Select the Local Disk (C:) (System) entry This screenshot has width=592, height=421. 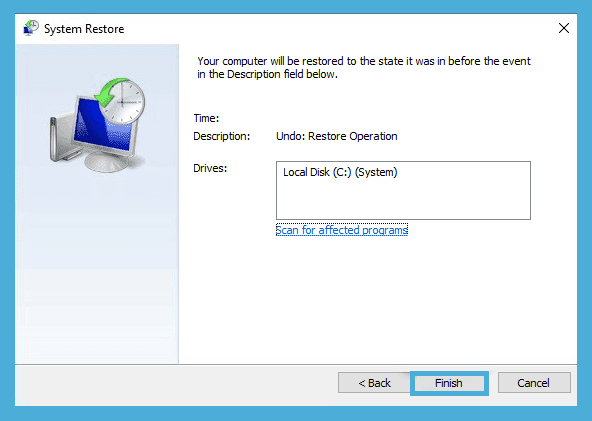(340, 172)
